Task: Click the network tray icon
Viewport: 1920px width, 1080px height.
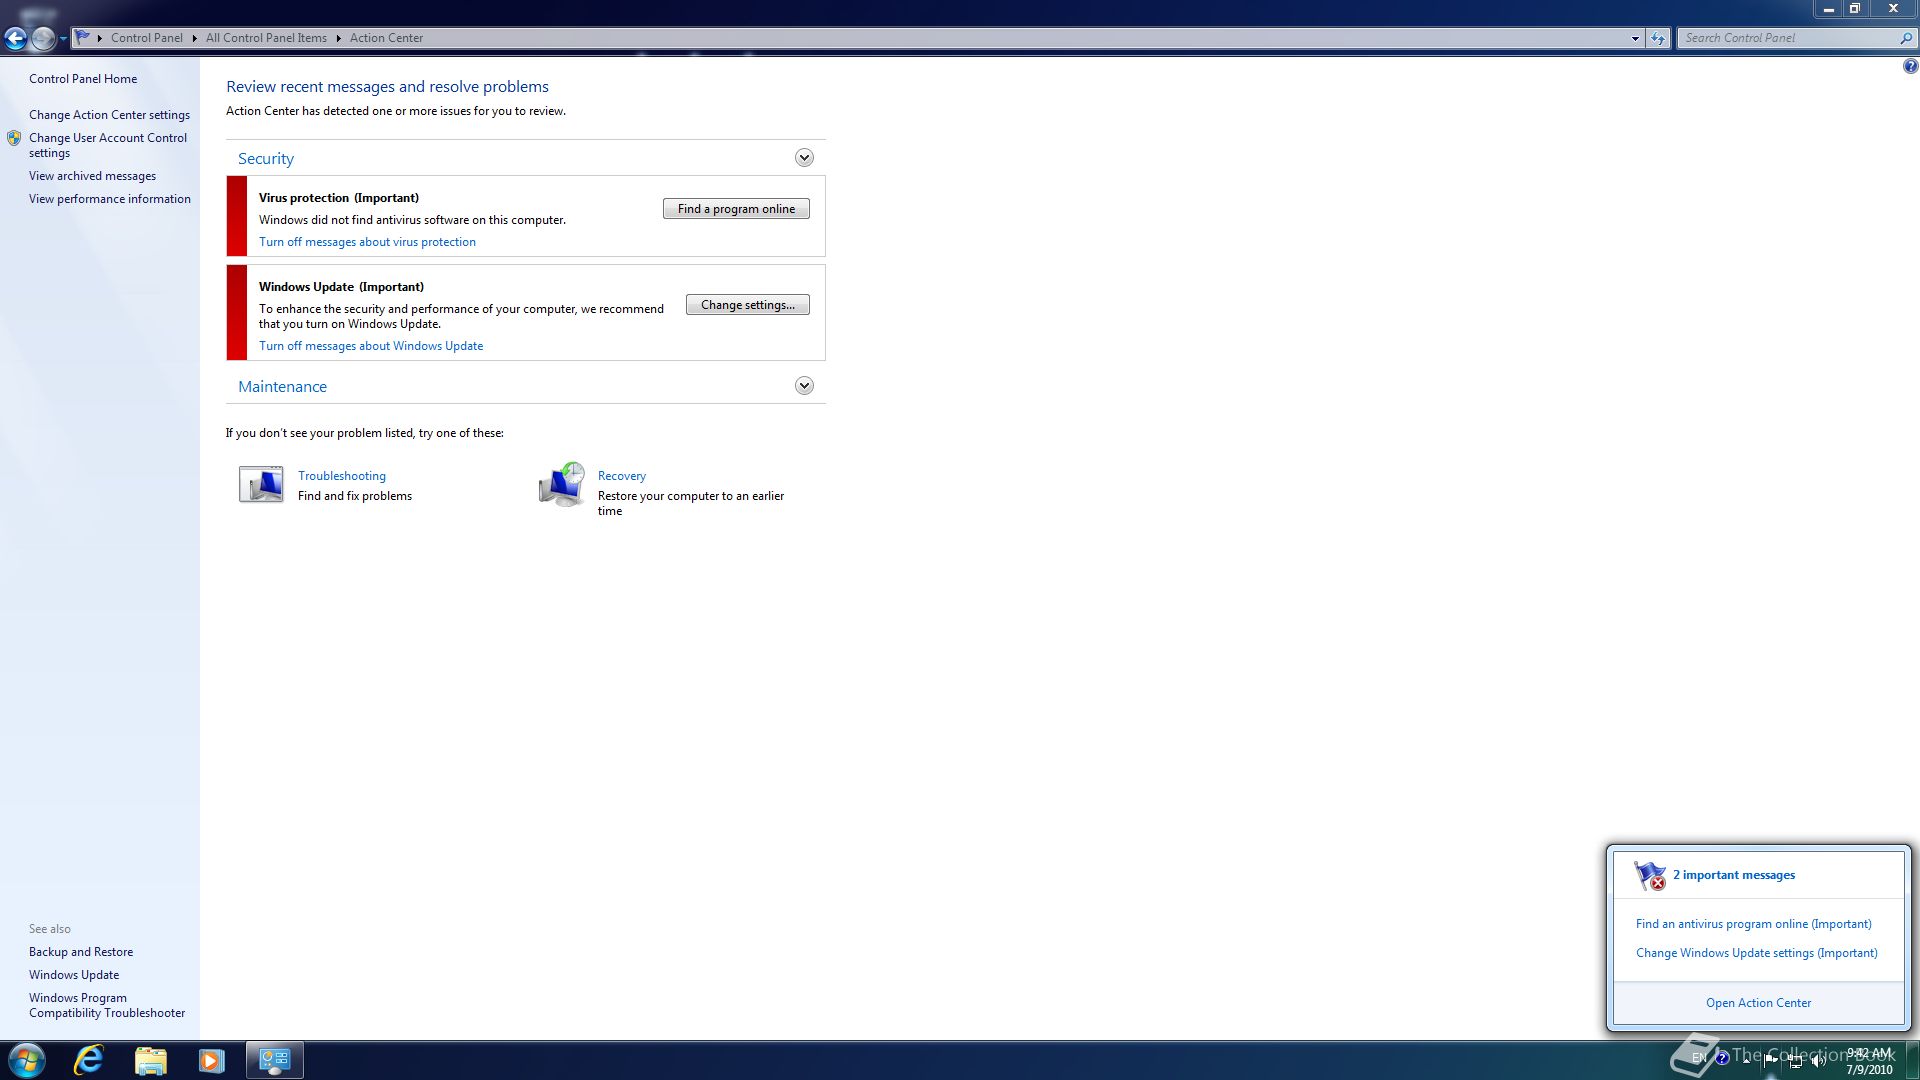Action: (x=1795, y=1061)
